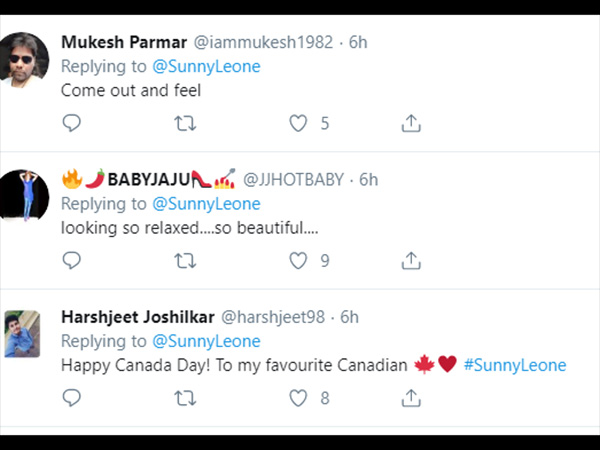
Task: Like Mukesh Parmar's tweet with 5 likes
Action: (298, 123)
